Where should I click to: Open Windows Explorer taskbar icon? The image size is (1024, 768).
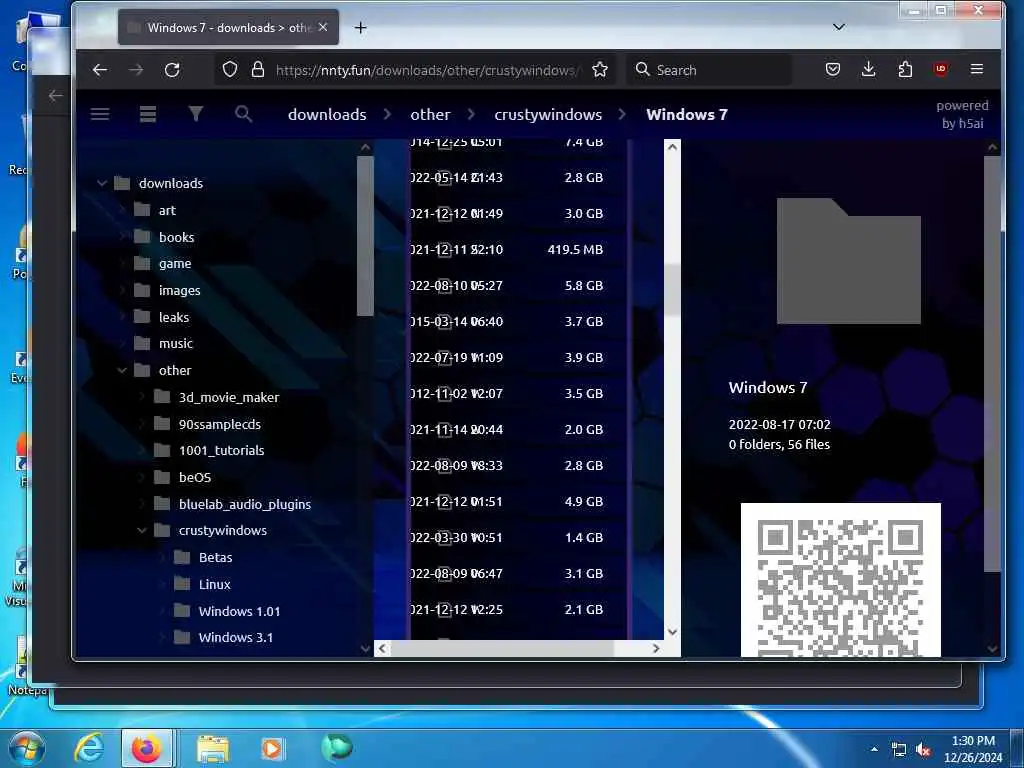213,748
